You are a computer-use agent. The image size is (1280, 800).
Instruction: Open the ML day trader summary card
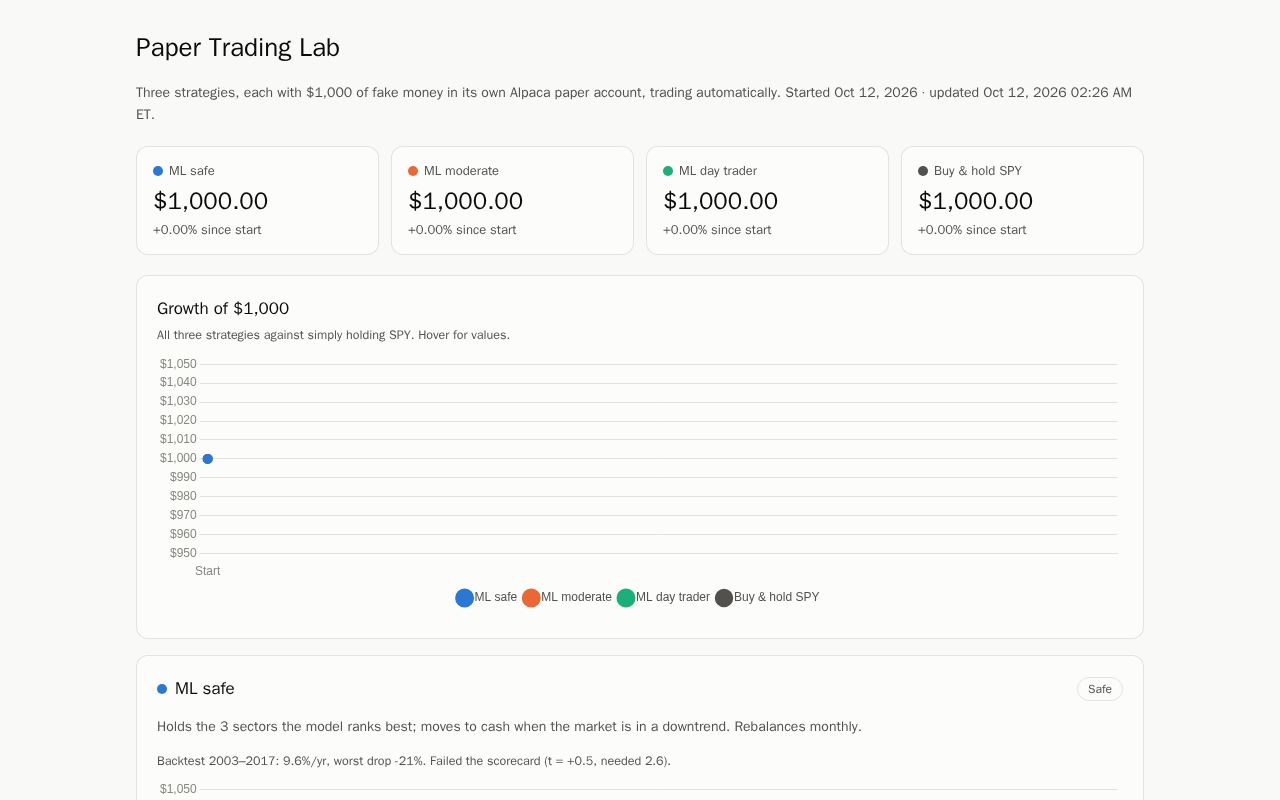(767, 201)
